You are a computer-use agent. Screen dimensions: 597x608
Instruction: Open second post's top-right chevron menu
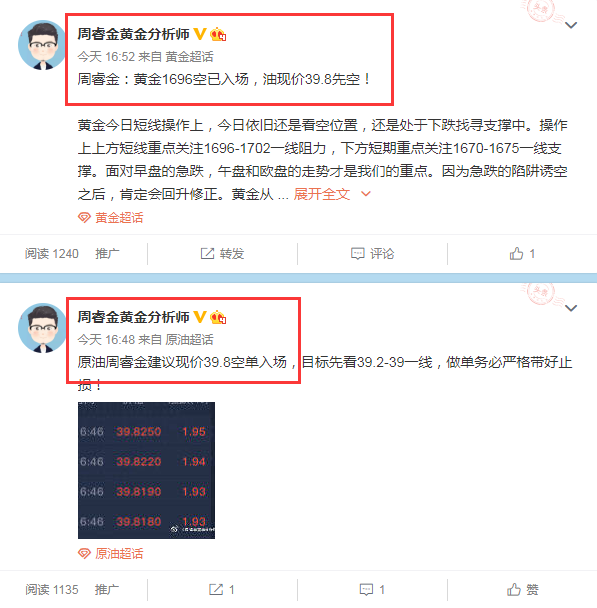pos(571,308)
